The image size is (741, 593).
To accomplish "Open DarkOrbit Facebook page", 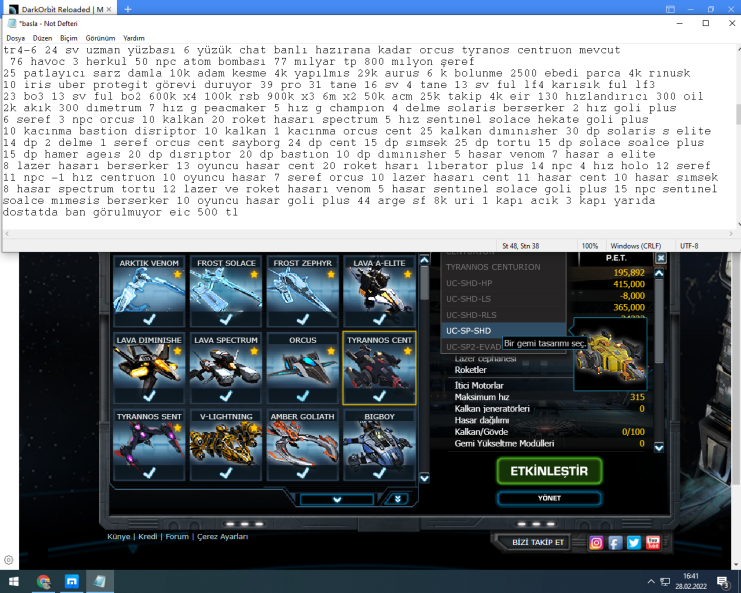I will coord(615,543).
